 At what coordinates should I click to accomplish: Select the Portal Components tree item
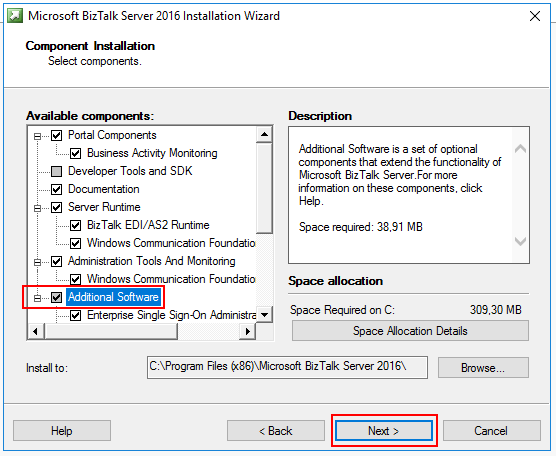click(112, 135)
